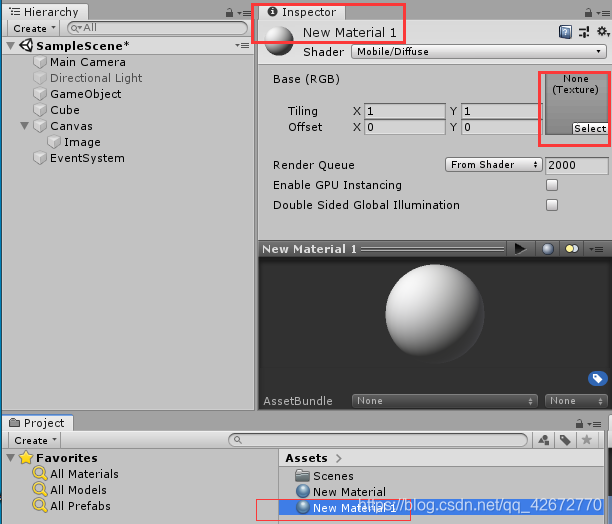
Task: Select EventSystem in Hierarchy
Action: pos(87,158)
